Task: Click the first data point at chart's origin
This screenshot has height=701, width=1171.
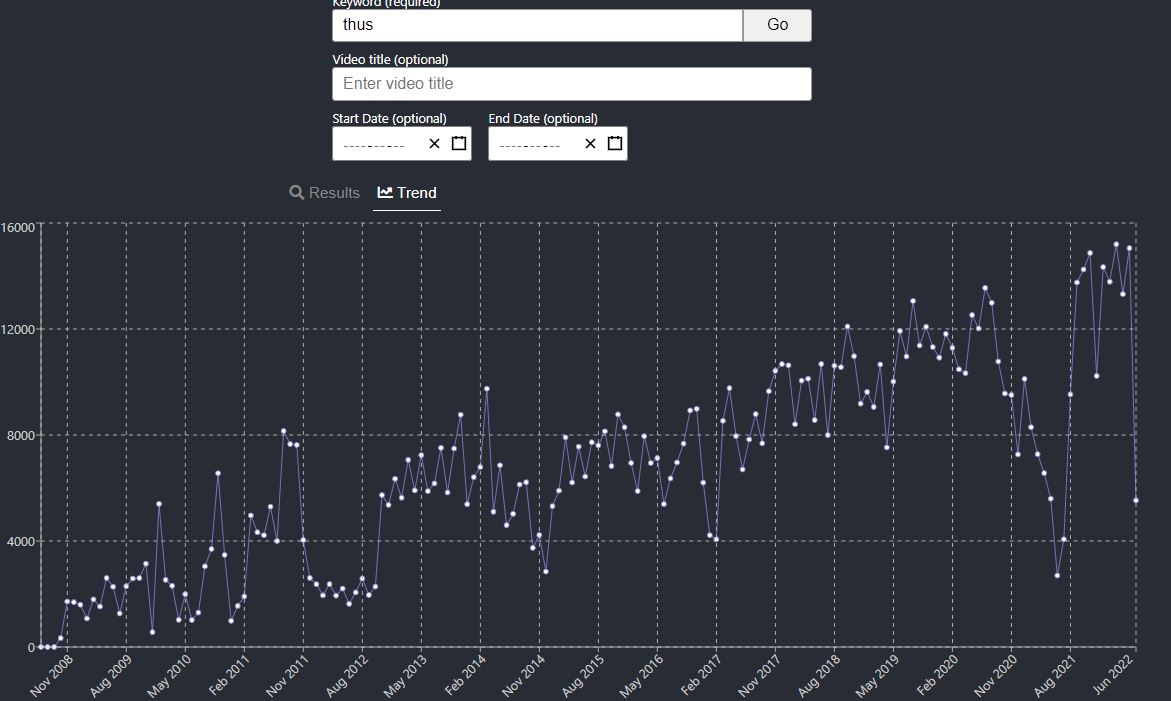Action: point(41,647)
